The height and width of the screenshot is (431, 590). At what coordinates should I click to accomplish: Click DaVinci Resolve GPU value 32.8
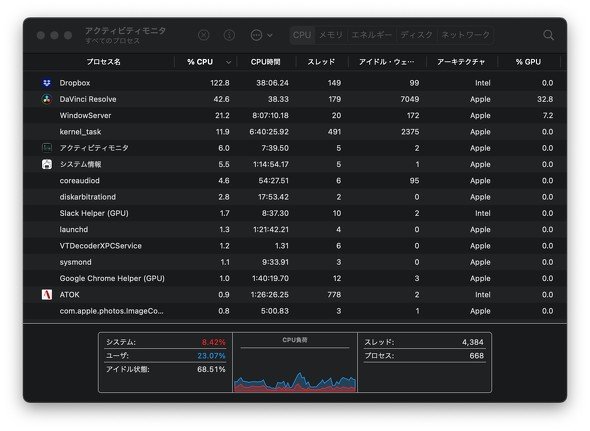pyautogui.click(x=545, y=99)
